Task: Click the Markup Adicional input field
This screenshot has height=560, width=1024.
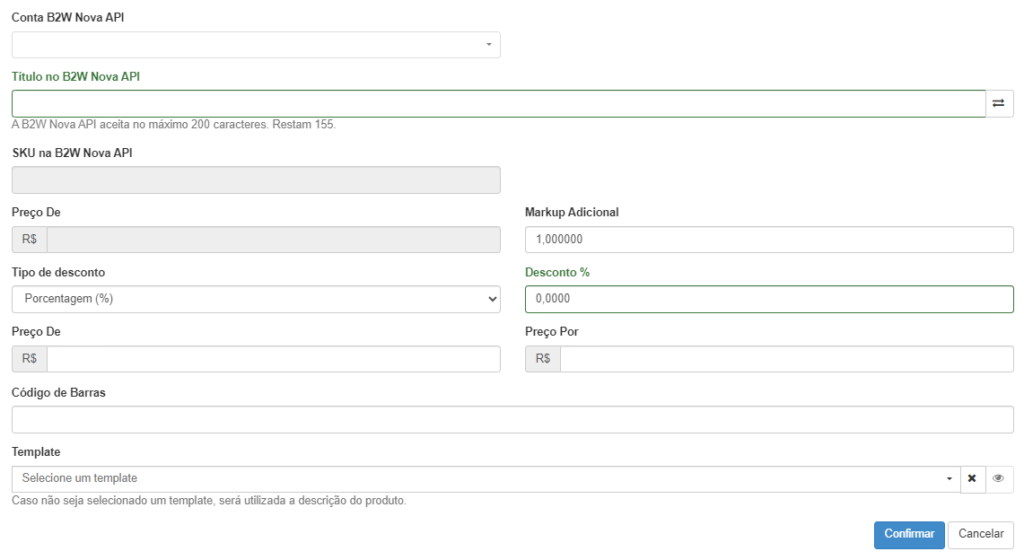Action: pos(769,240)
